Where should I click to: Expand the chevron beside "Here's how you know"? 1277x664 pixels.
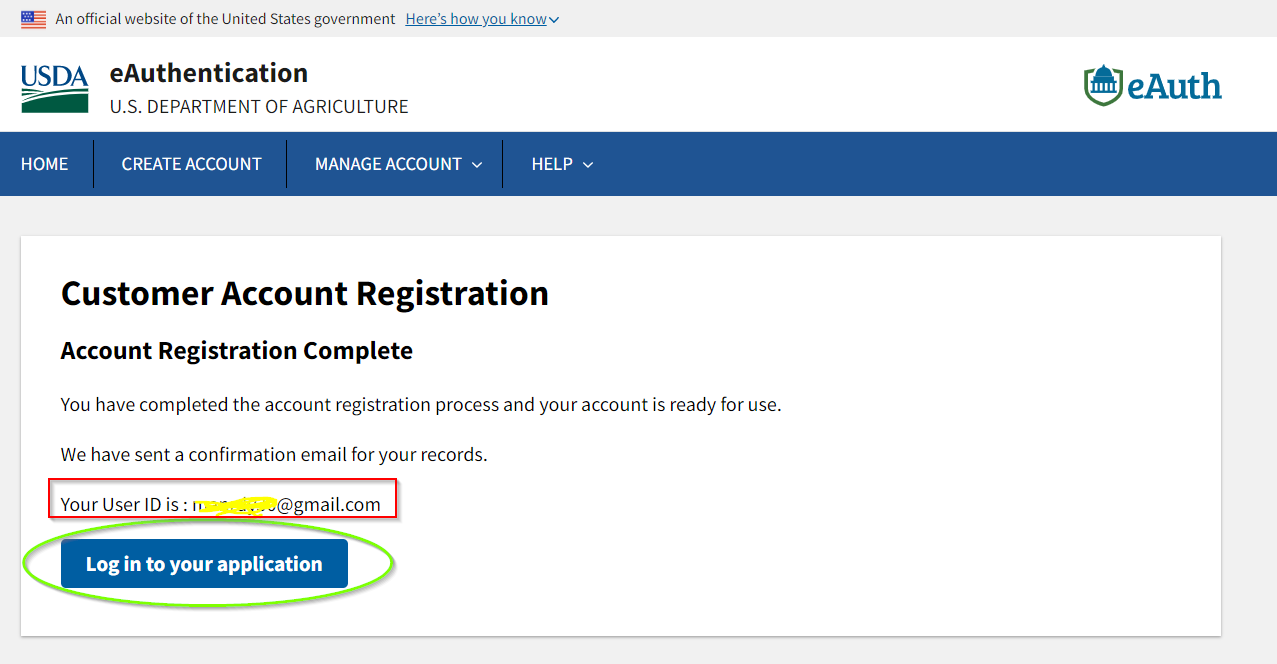pos(555,20)
